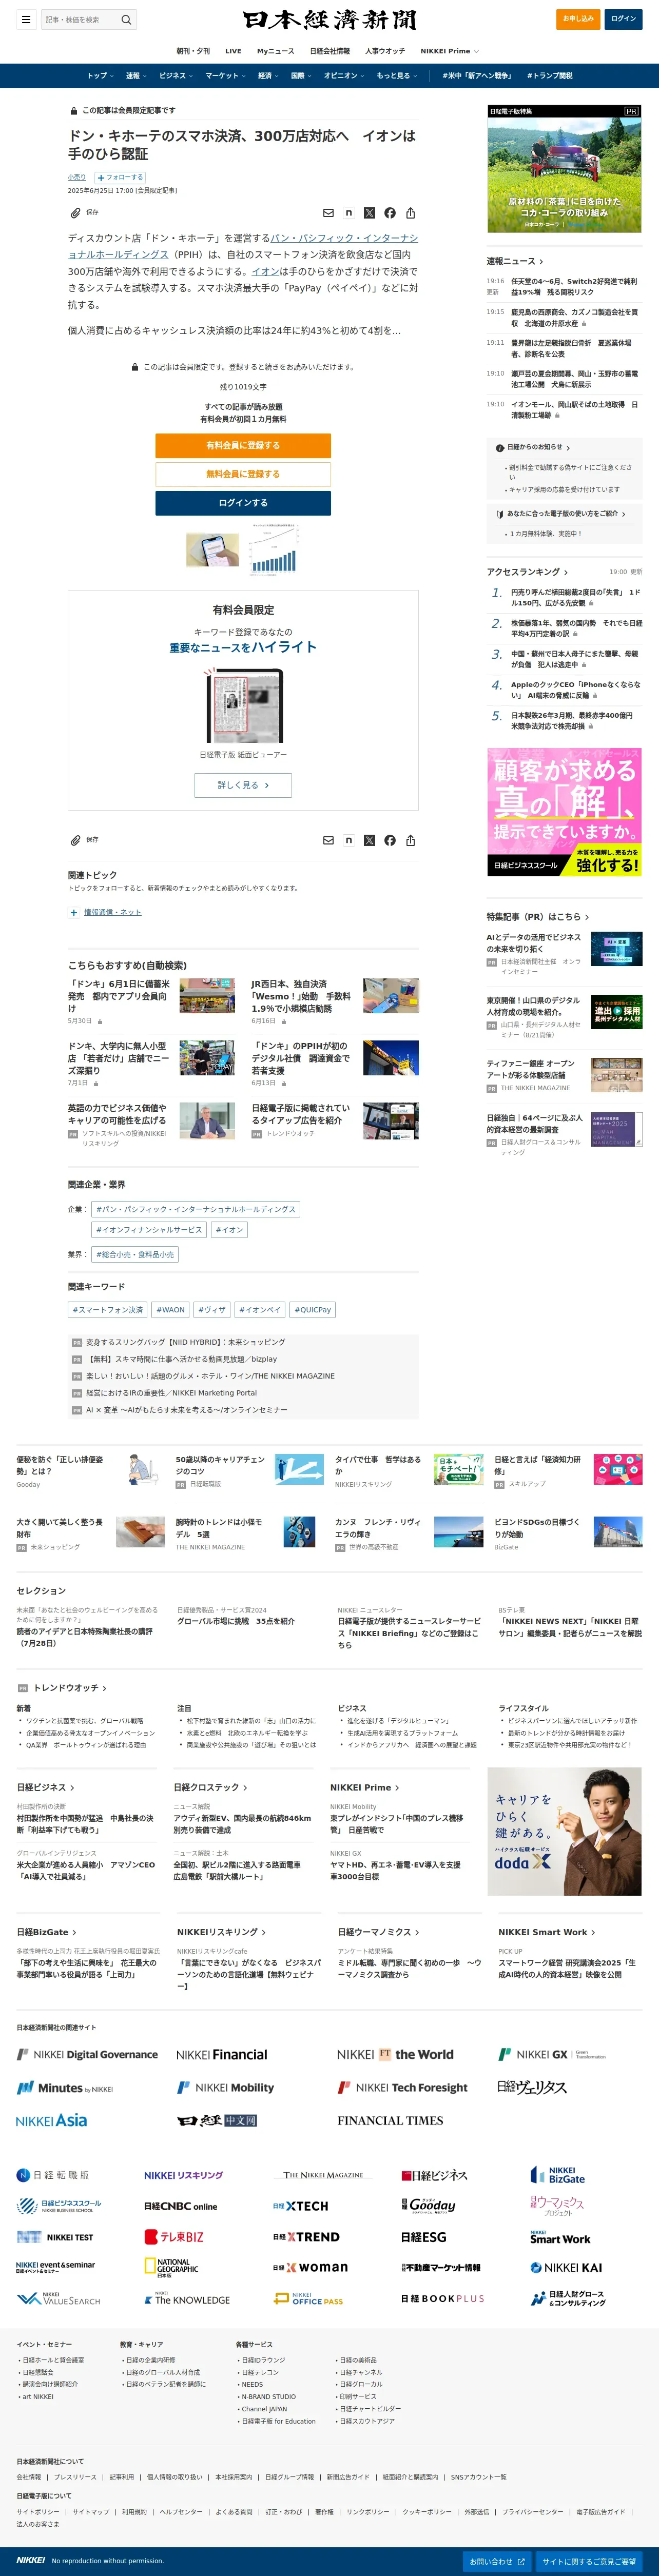Click the top note share icon

click(348, 213)
